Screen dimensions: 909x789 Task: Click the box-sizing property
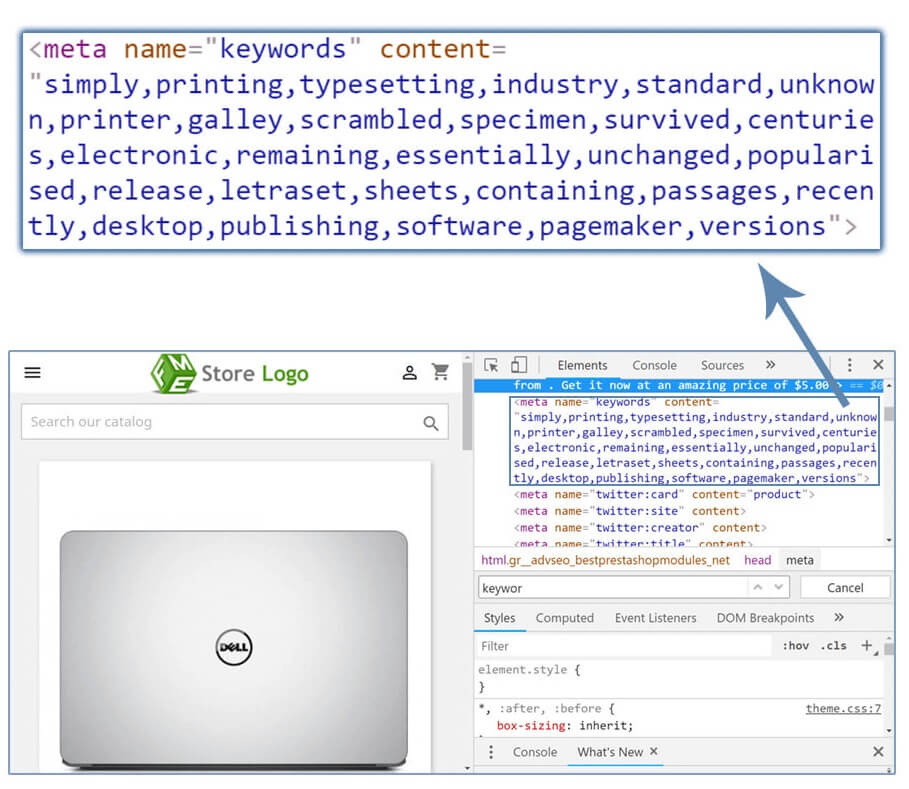click(x=530, y=726)
